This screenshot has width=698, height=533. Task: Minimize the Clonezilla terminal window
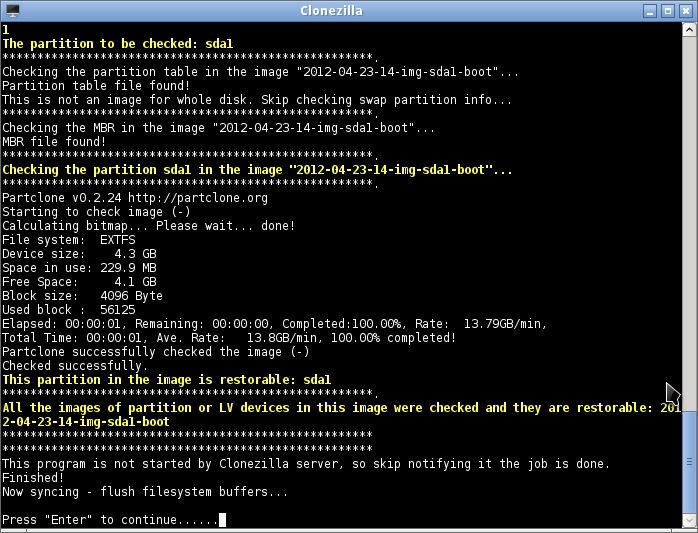(650, 10)
